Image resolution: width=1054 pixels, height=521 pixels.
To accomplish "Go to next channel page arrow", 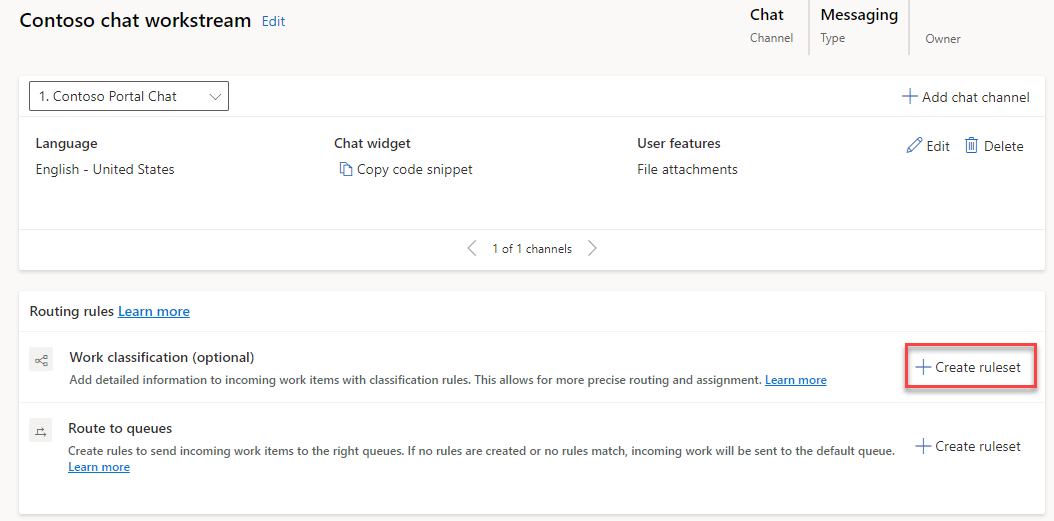I will click(x=592, y=249).
